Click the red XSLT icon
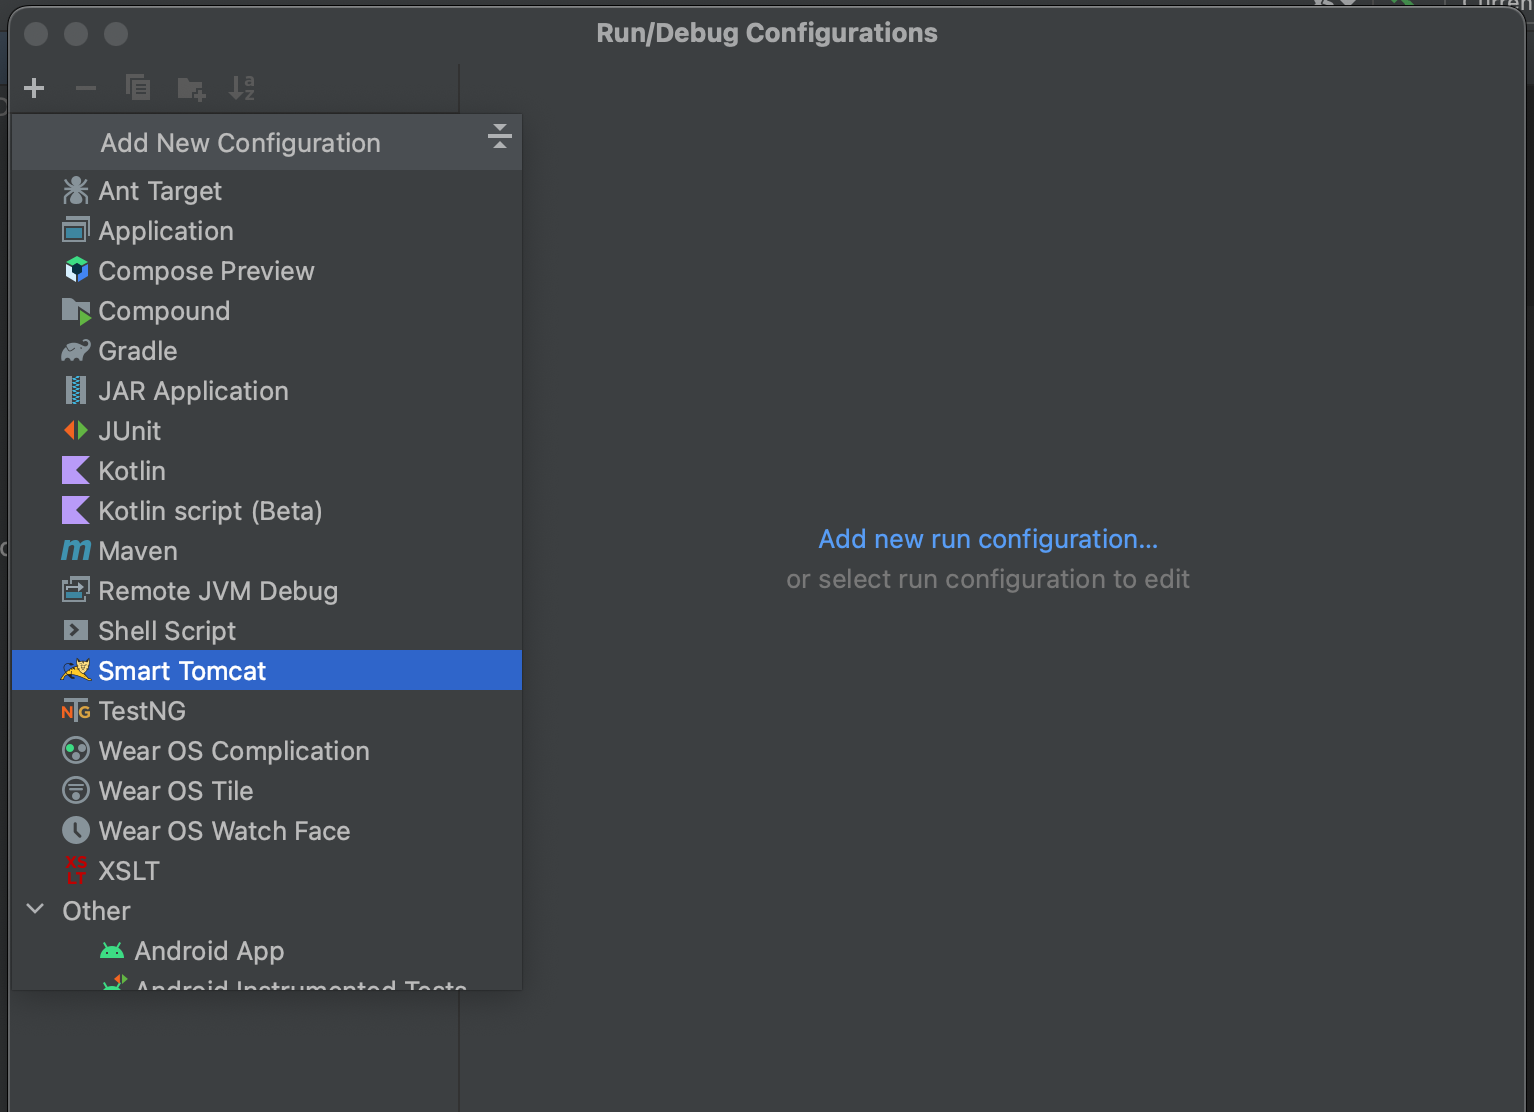Screen dimensions: 1534x1112 76,869
